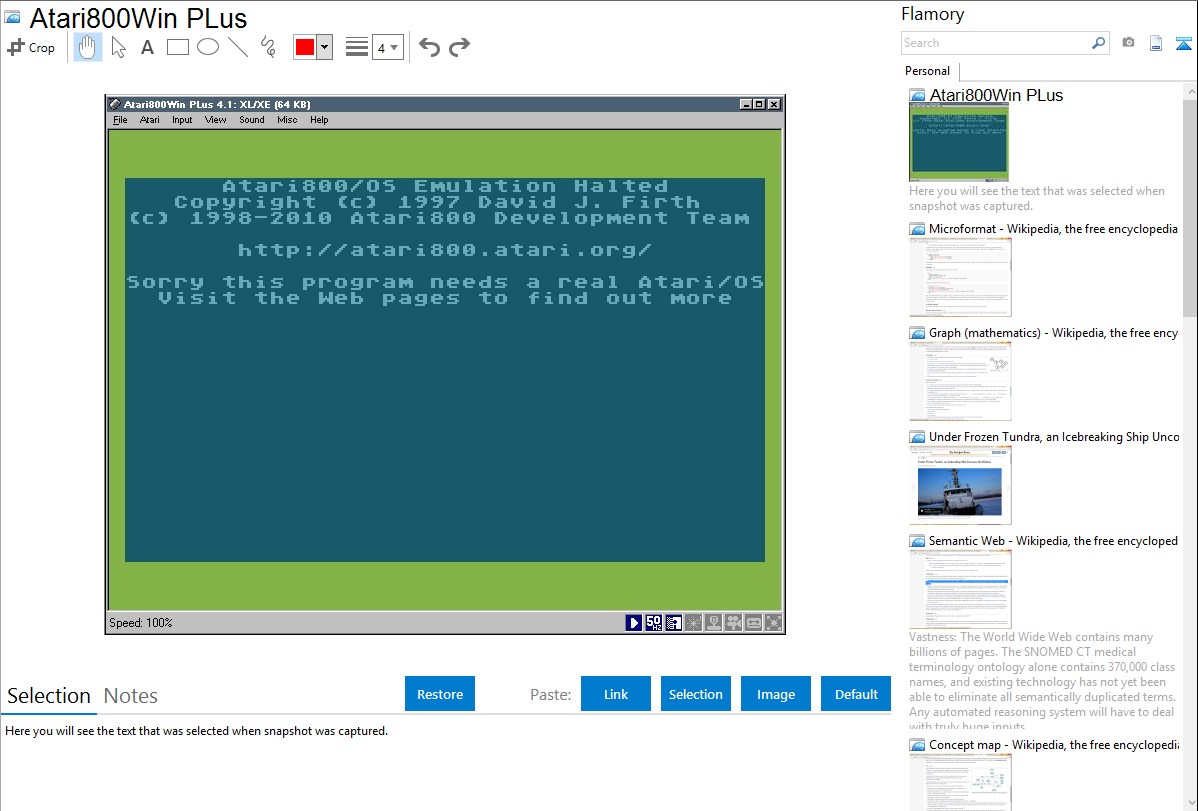
Task: Select the arrow pointer tool
Action: (118, 47)
